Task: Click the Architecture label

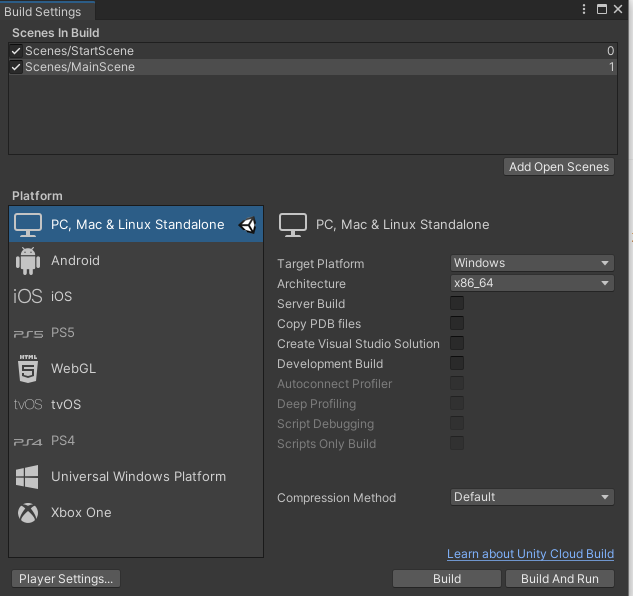Action: coord(311,284)
